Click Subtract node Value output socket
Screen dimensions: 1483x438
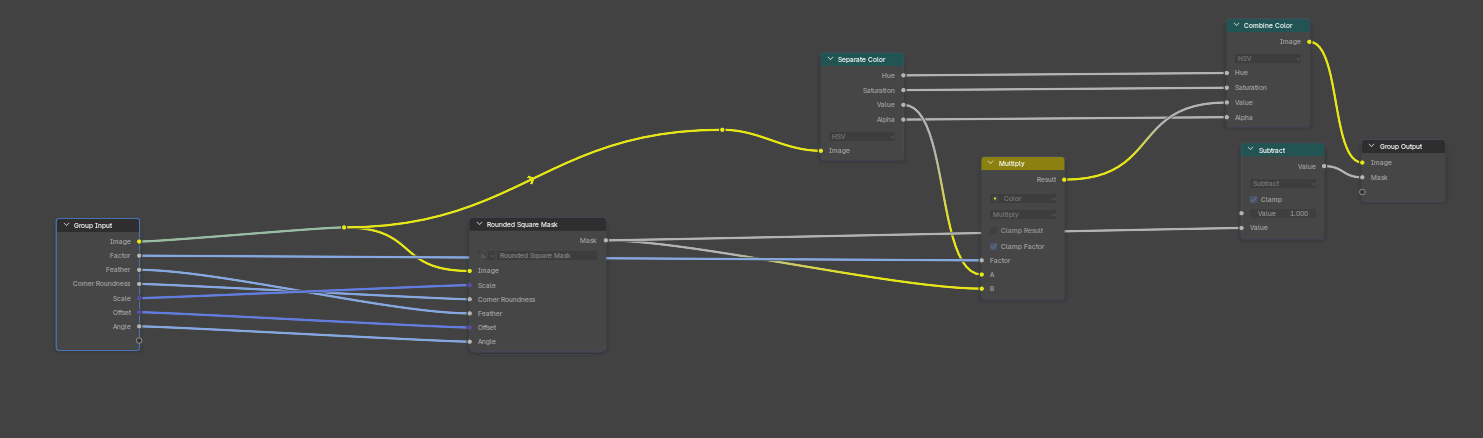tap(1324, 166)
